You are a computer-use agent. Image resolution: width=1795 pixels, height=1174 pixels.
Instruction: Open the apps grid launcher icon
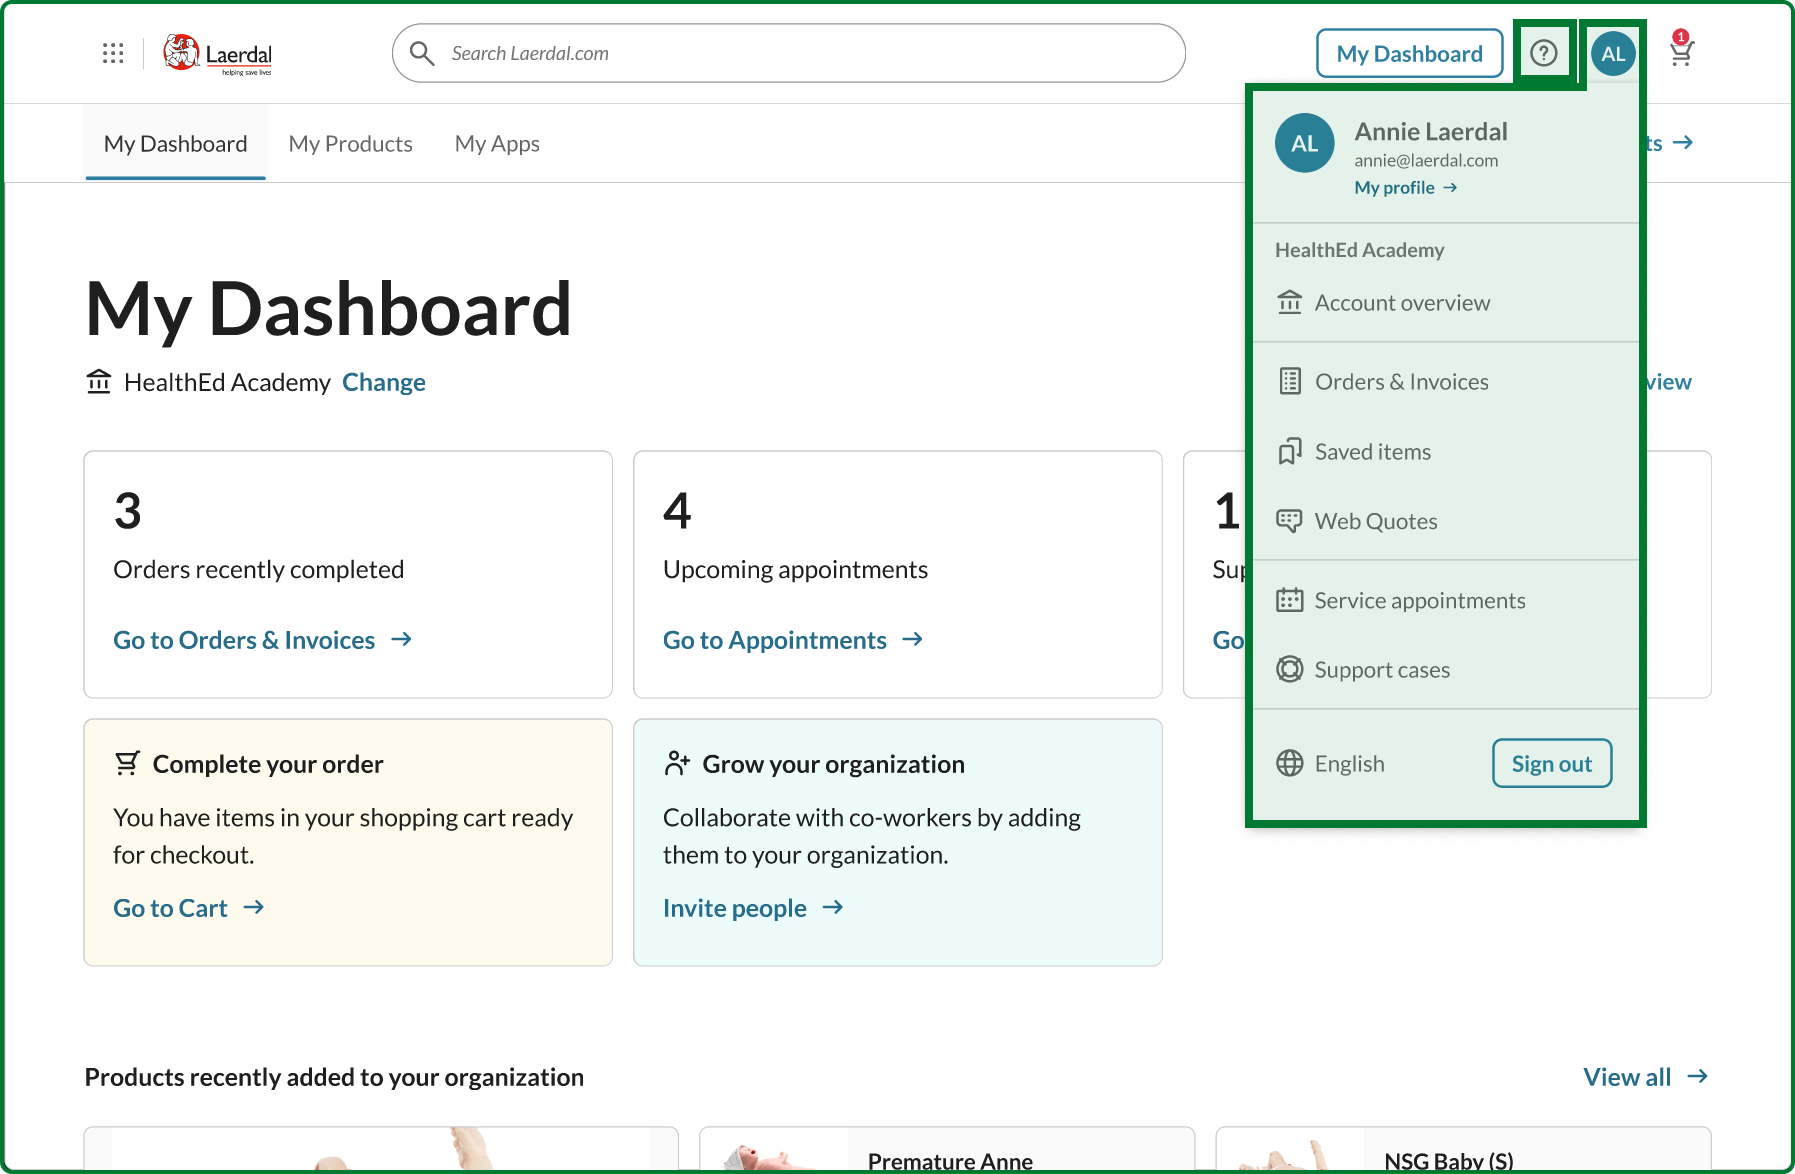click(113, 53)
